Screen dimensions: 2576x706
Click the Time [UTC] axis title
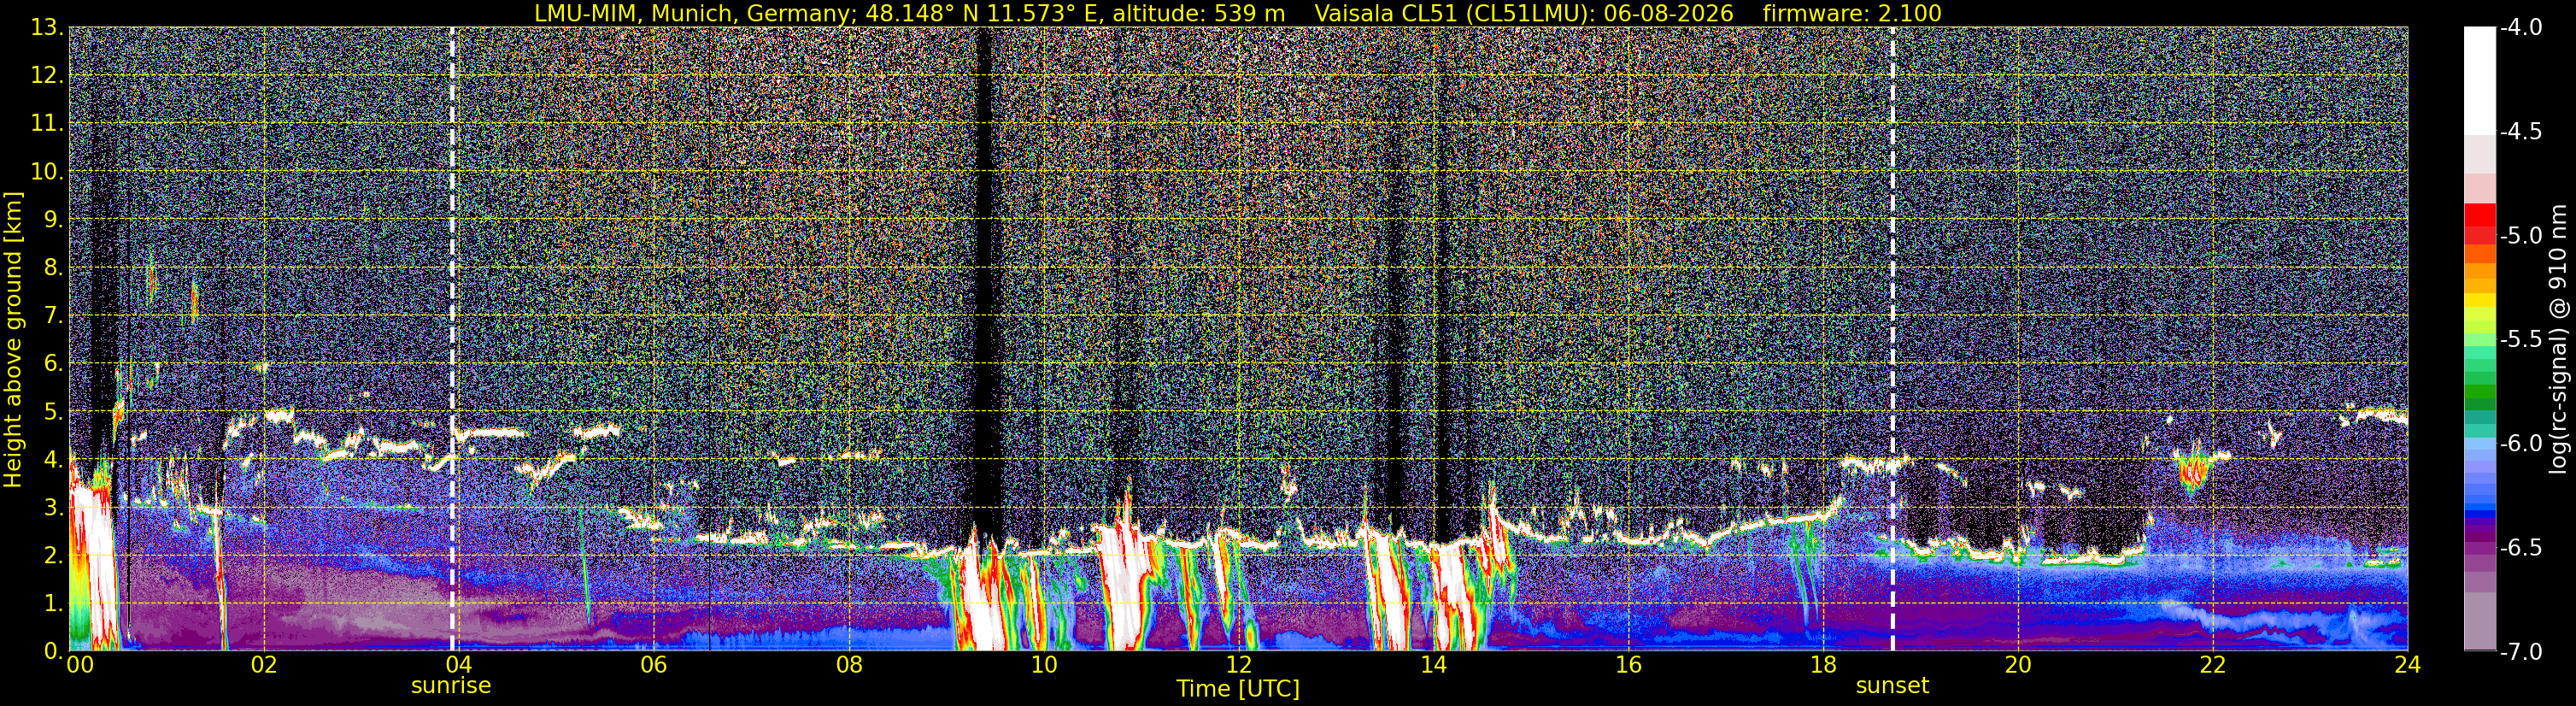(1238, 689)
